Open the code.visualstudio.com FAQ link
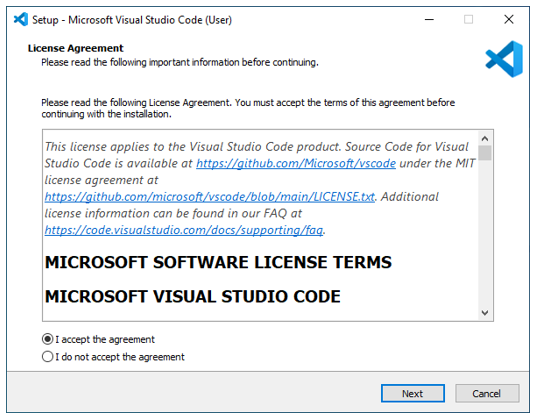 click(184, 230)
